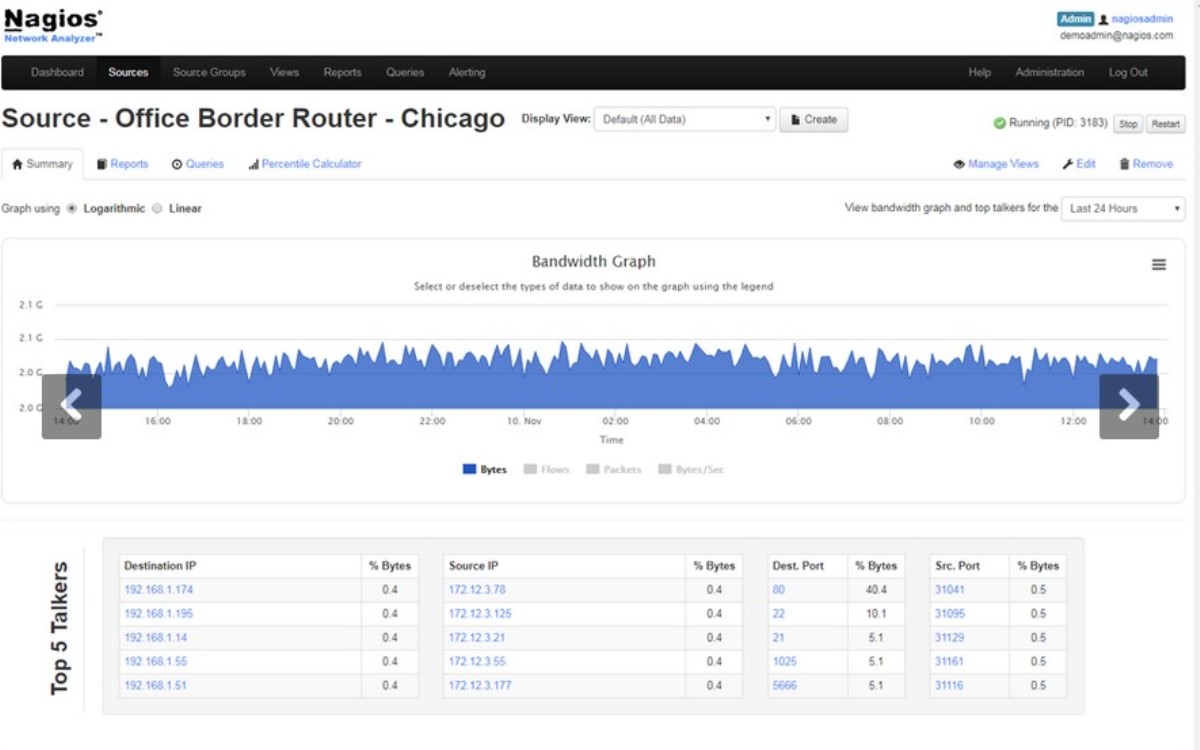The height and width of the screenshot is (750, 1200).
Task: Click Log Out in the navigation bar
Action: click(1128, 72)
